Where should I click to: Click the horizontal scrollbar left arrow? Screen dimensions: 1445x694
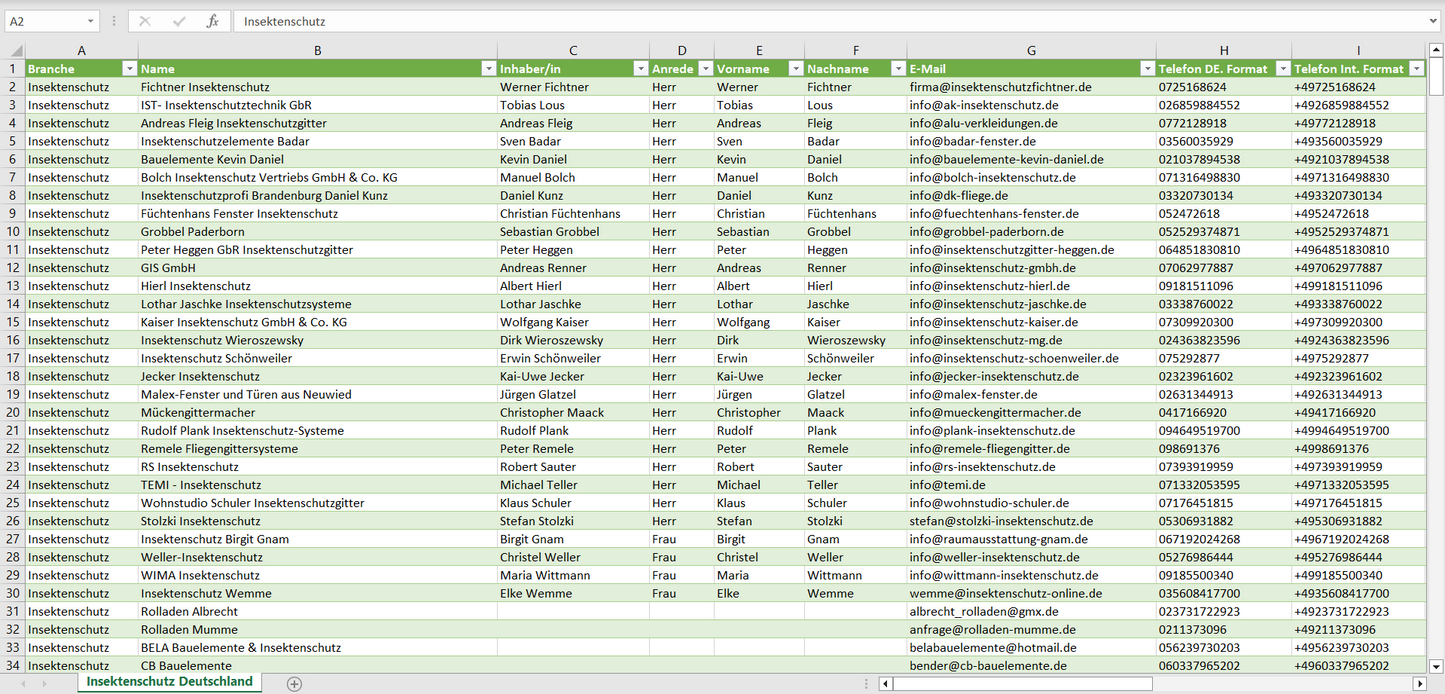(x=885, y=684)
